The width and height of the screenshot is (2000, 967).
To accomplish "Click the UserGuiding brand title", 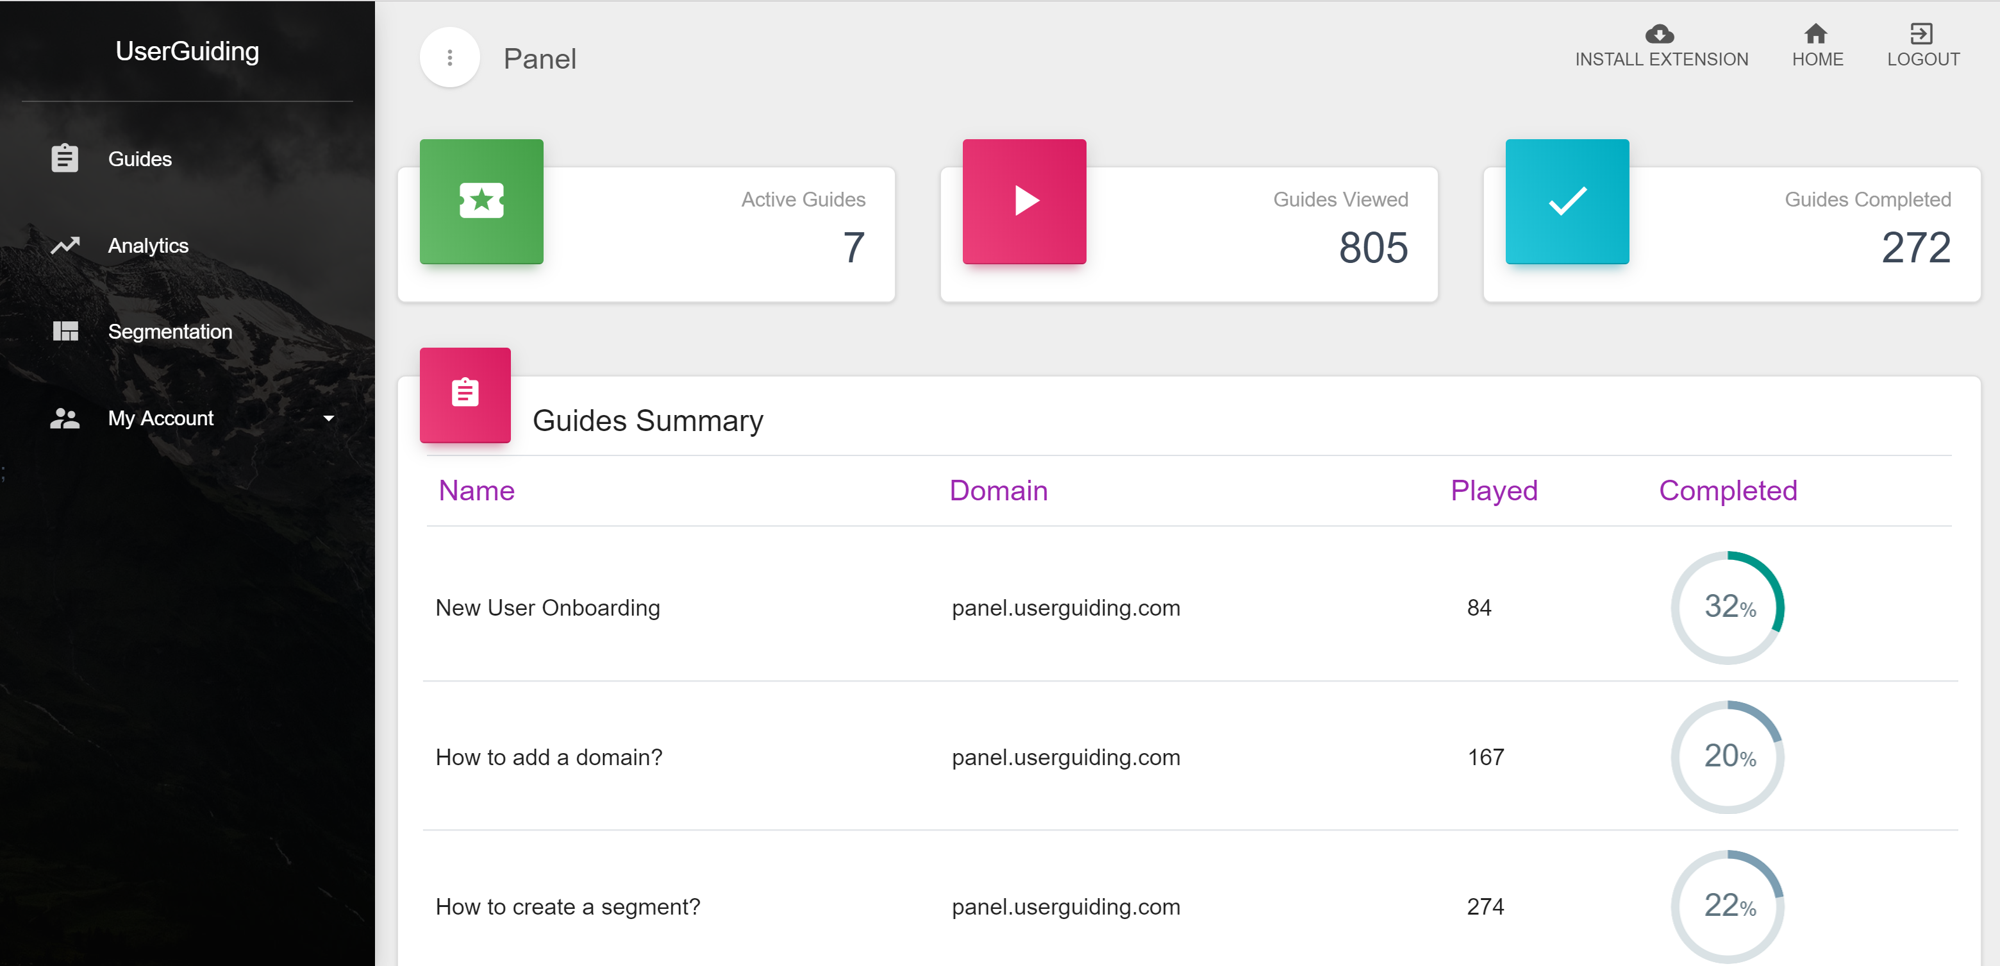I will tap(187, 51).
